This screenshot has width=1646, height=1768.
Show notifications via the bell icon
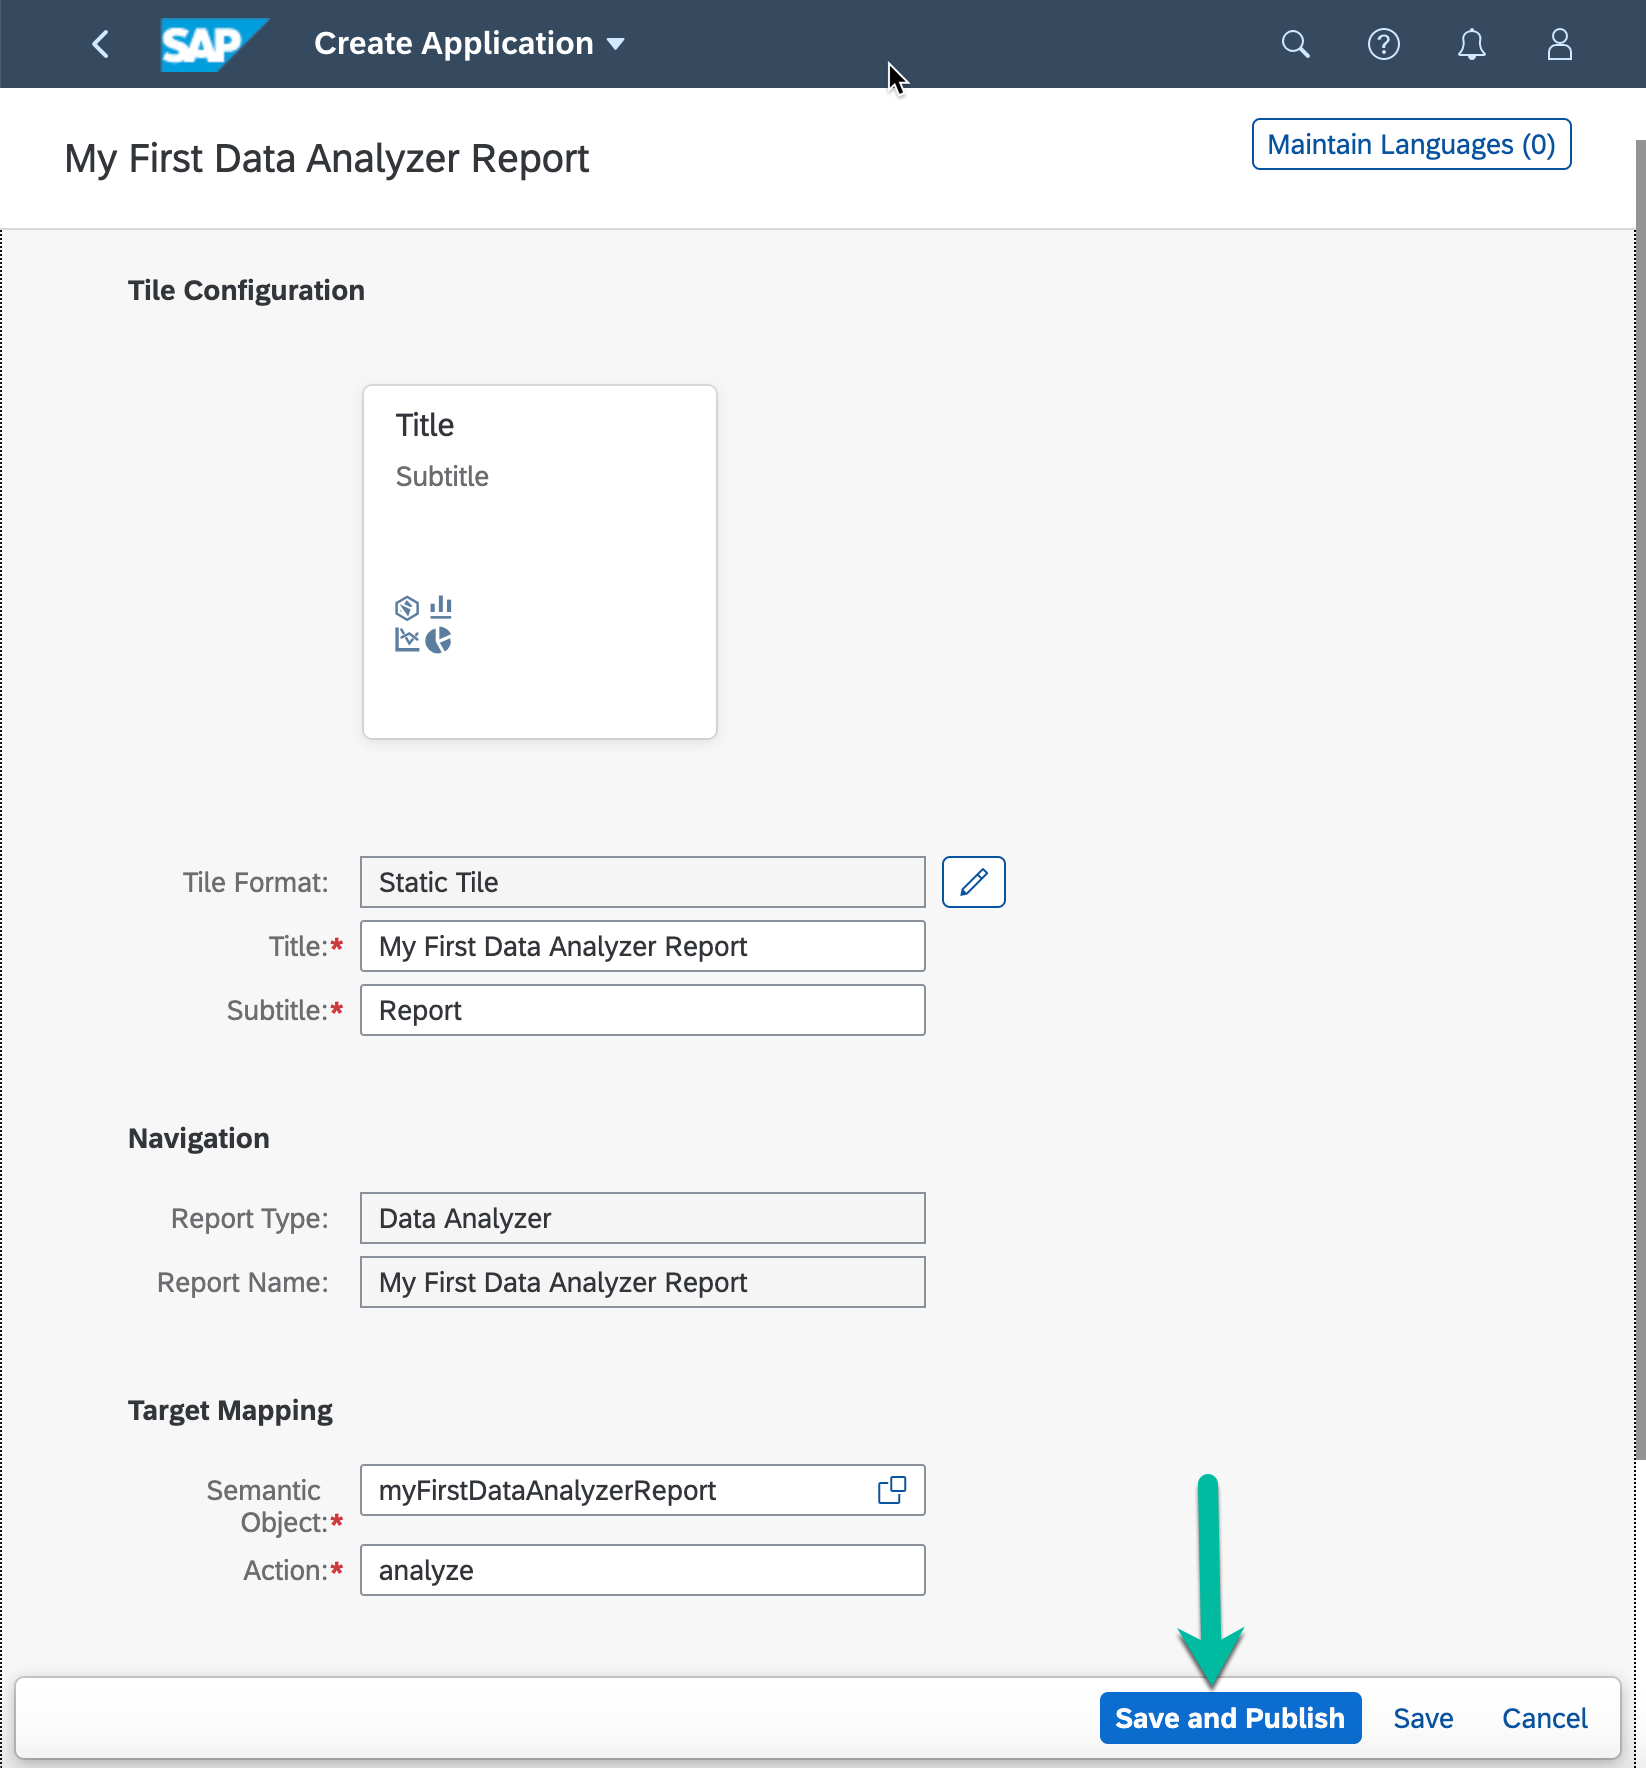(1471, 44)
